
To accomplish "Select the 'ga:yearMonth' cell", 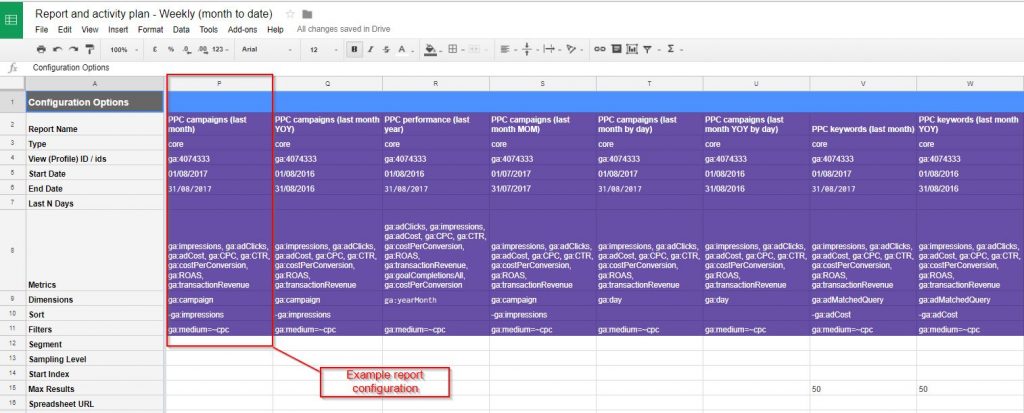I will click(x=436, y=299).
